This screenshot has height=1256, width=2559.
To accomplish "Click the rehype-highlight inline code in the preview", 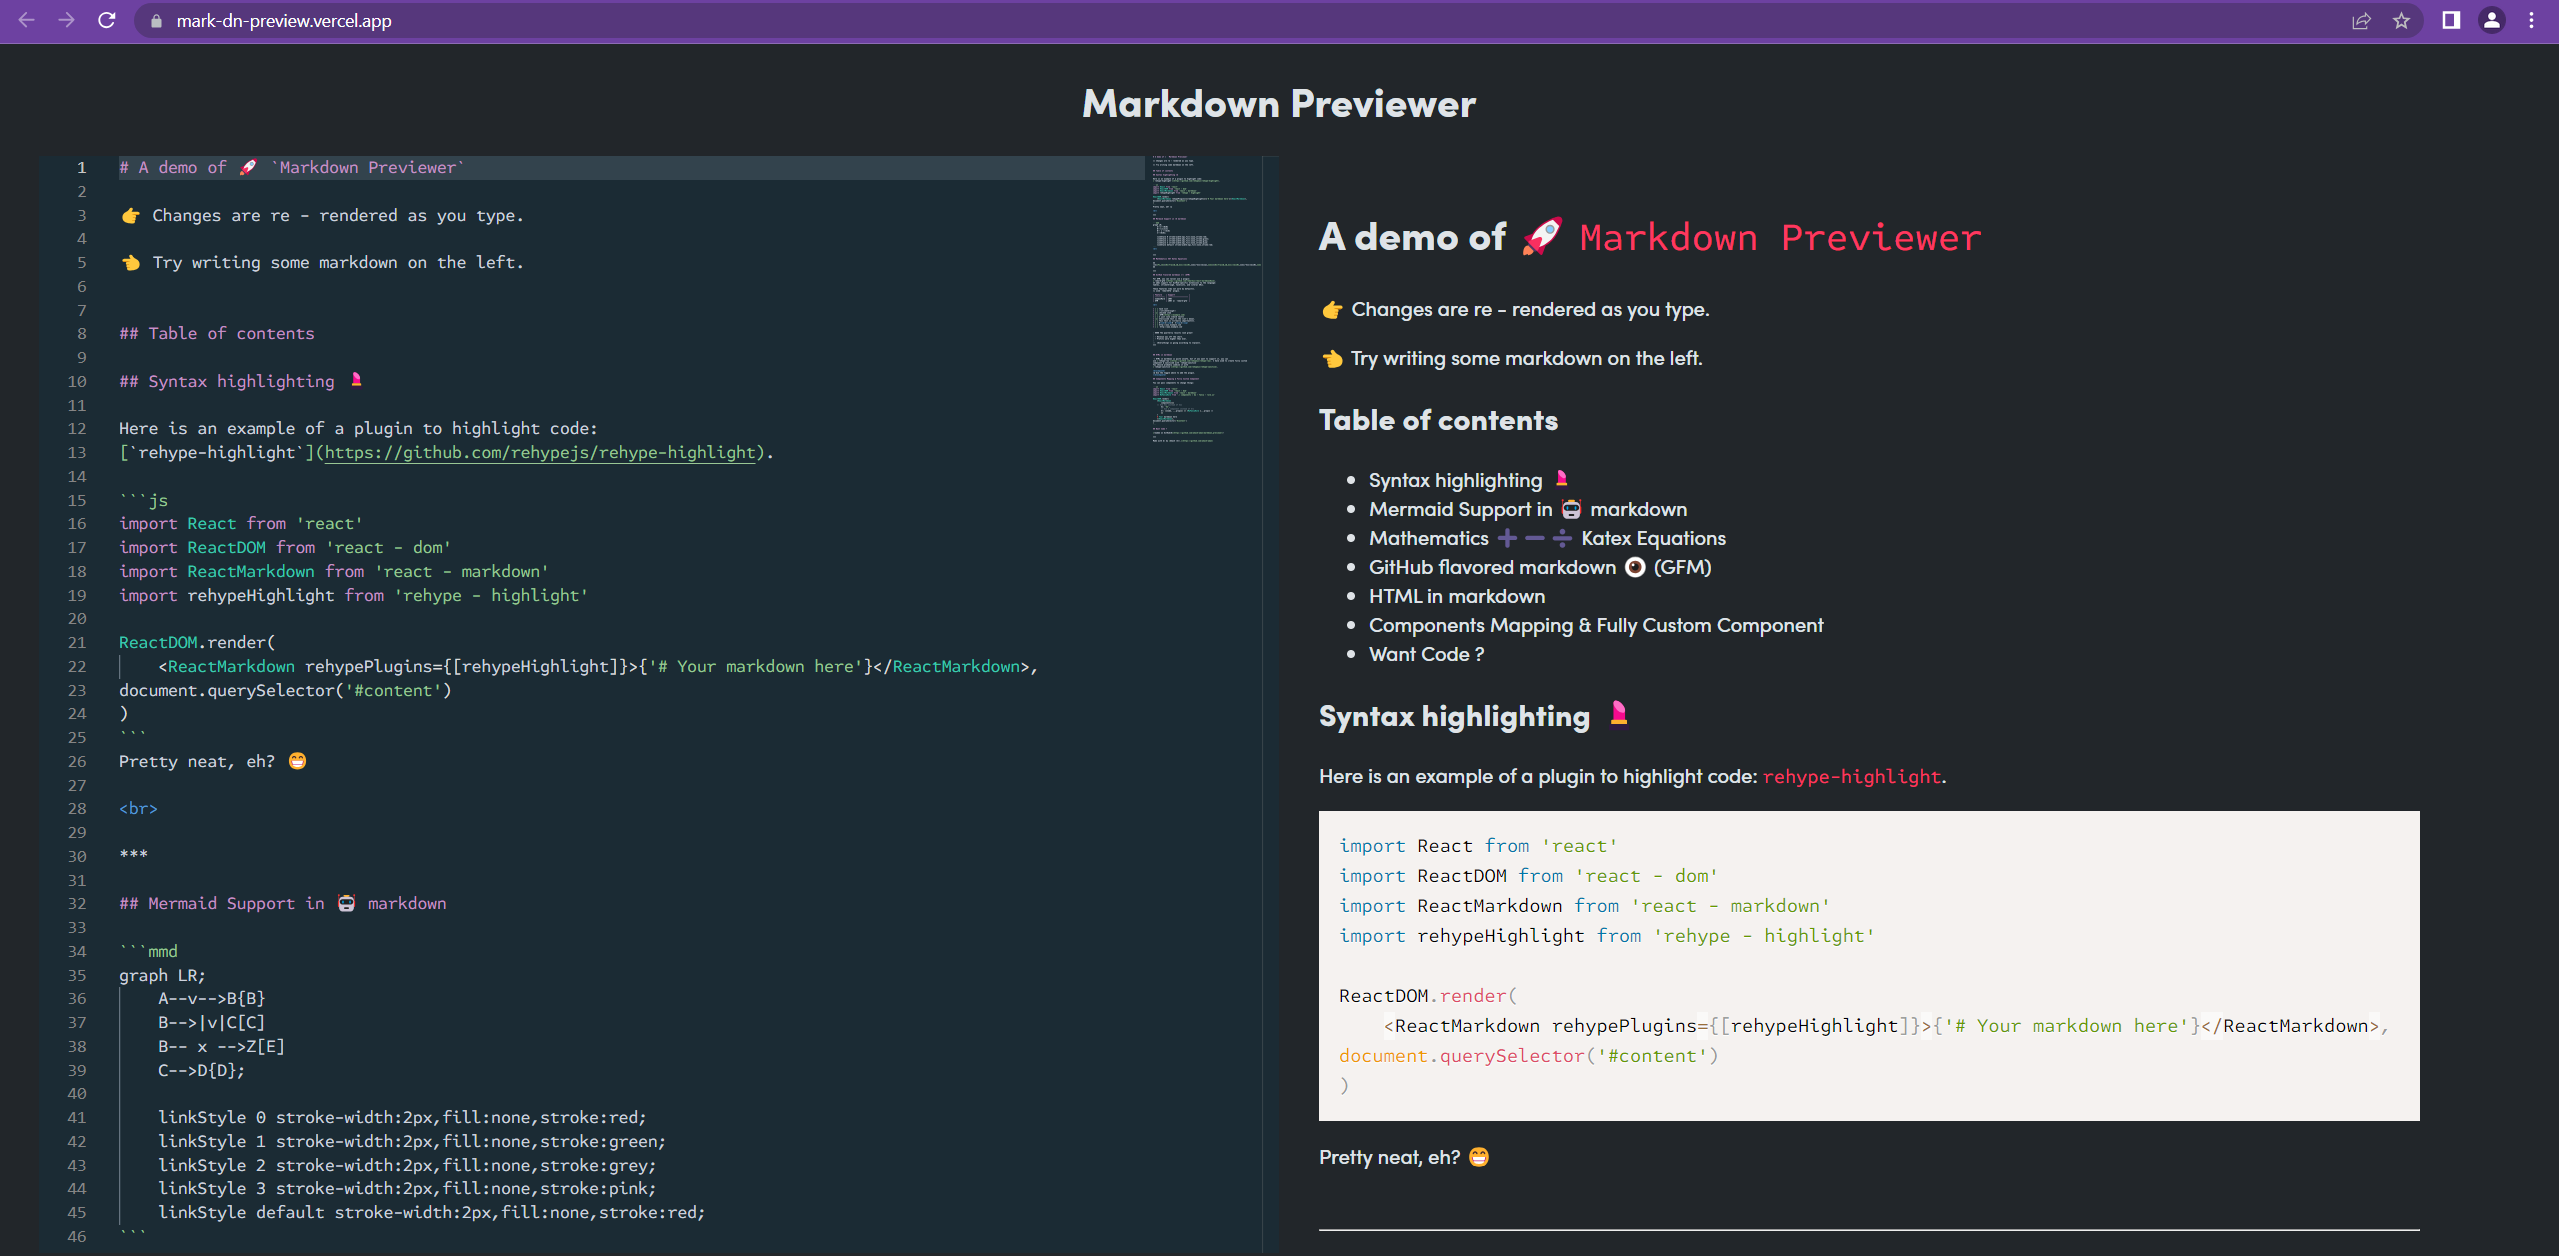I will point(1852,776).
